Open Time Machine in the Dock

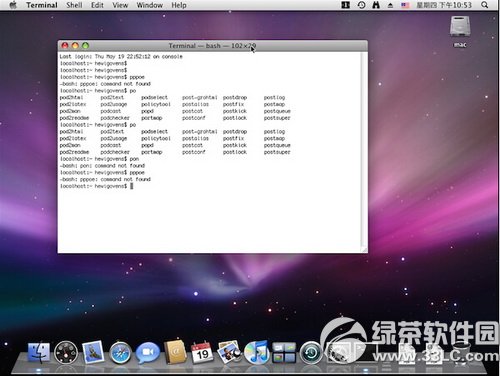[311, 353]
